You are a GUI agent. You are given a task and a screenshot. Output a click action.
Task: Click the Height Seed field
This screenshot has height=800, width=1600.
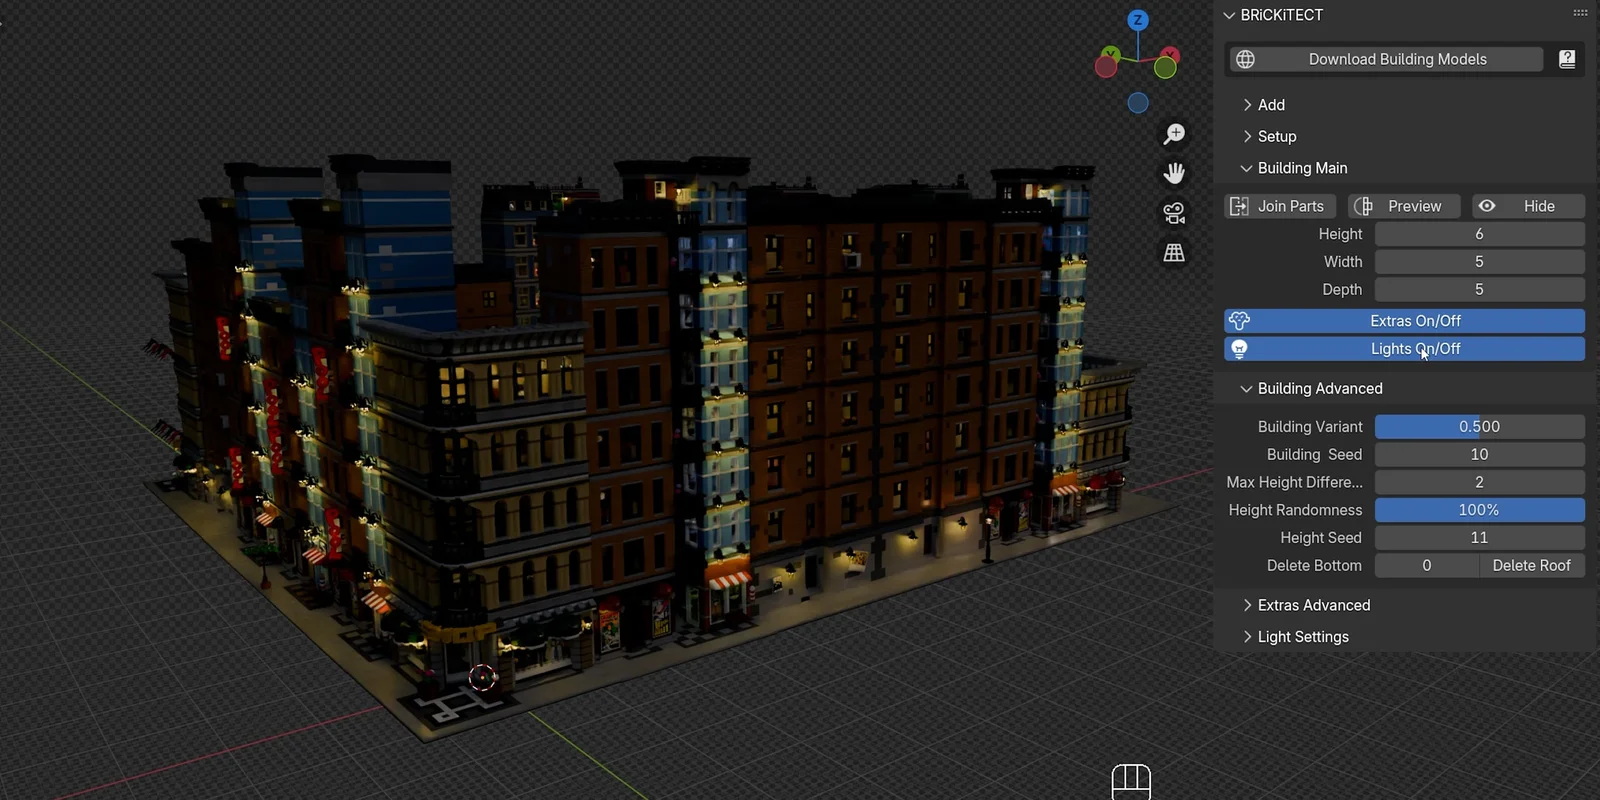[1480, 538]
